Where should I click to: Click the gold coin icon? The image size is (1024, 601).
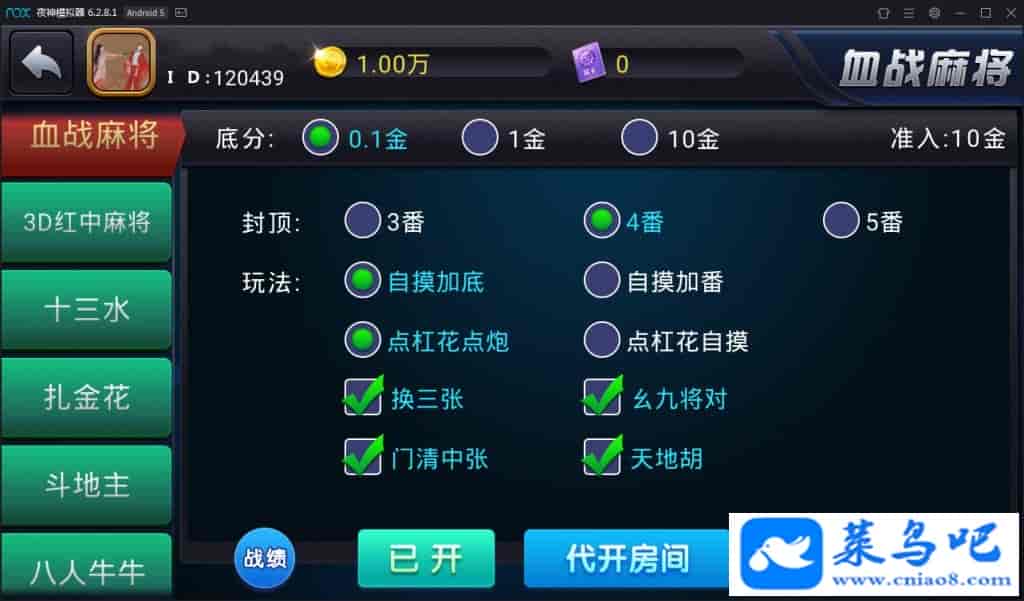(x=330, y=63)
